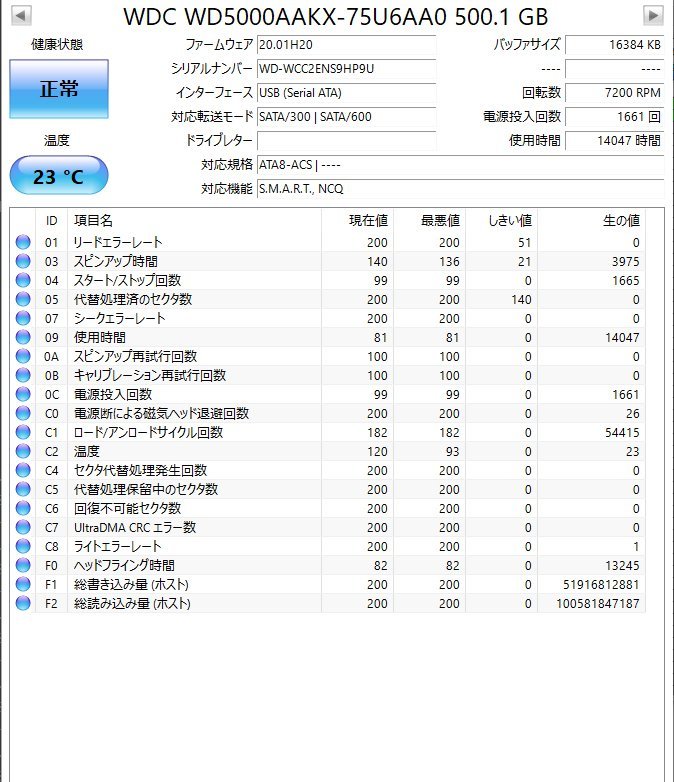Click the raw value 3975

(x=626, y=261)
